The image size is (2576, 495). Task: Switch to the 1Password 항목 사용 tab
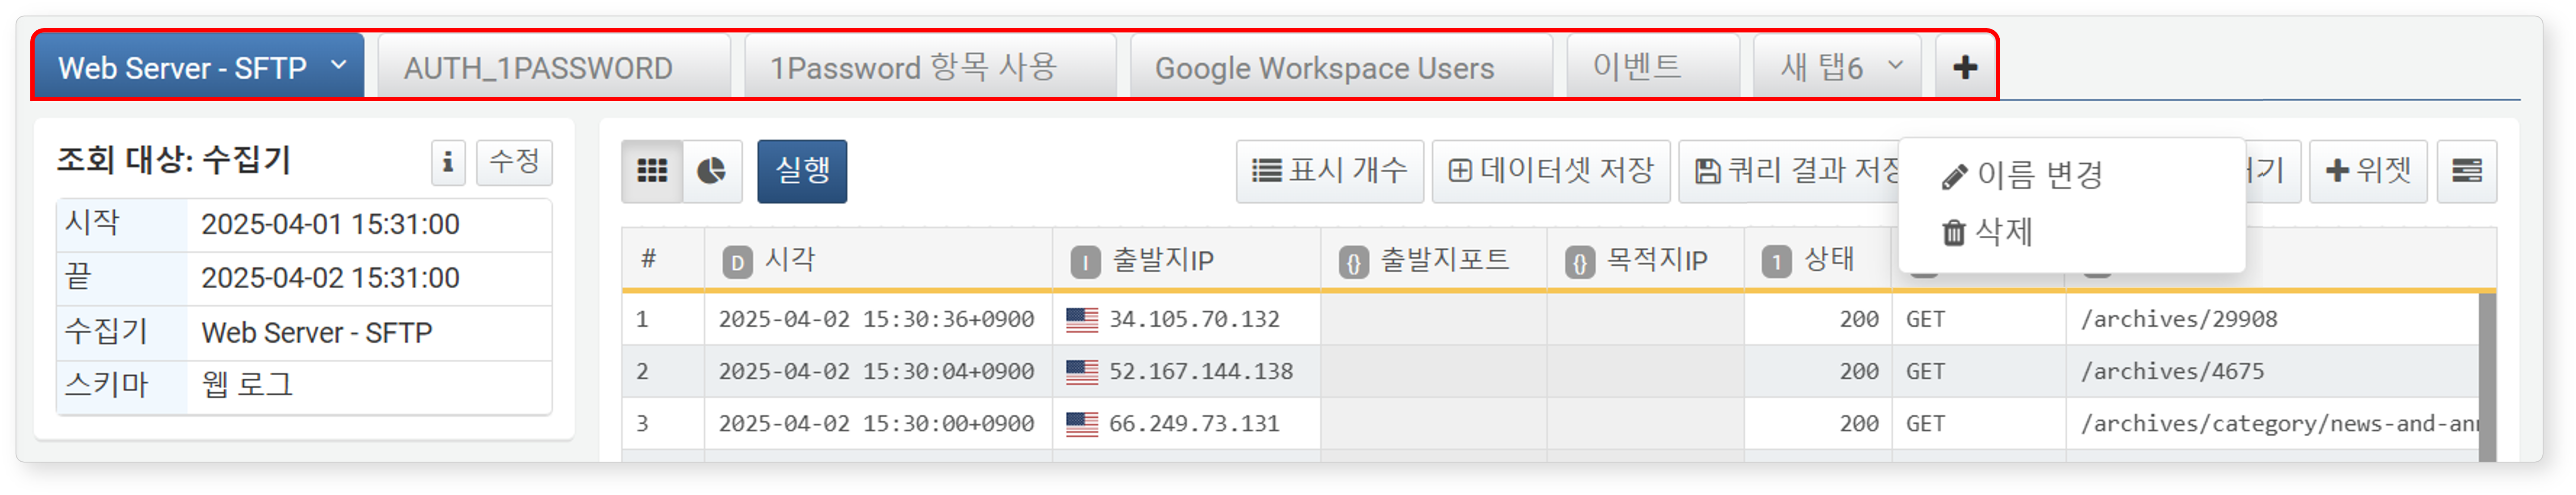tap(930, 68)
